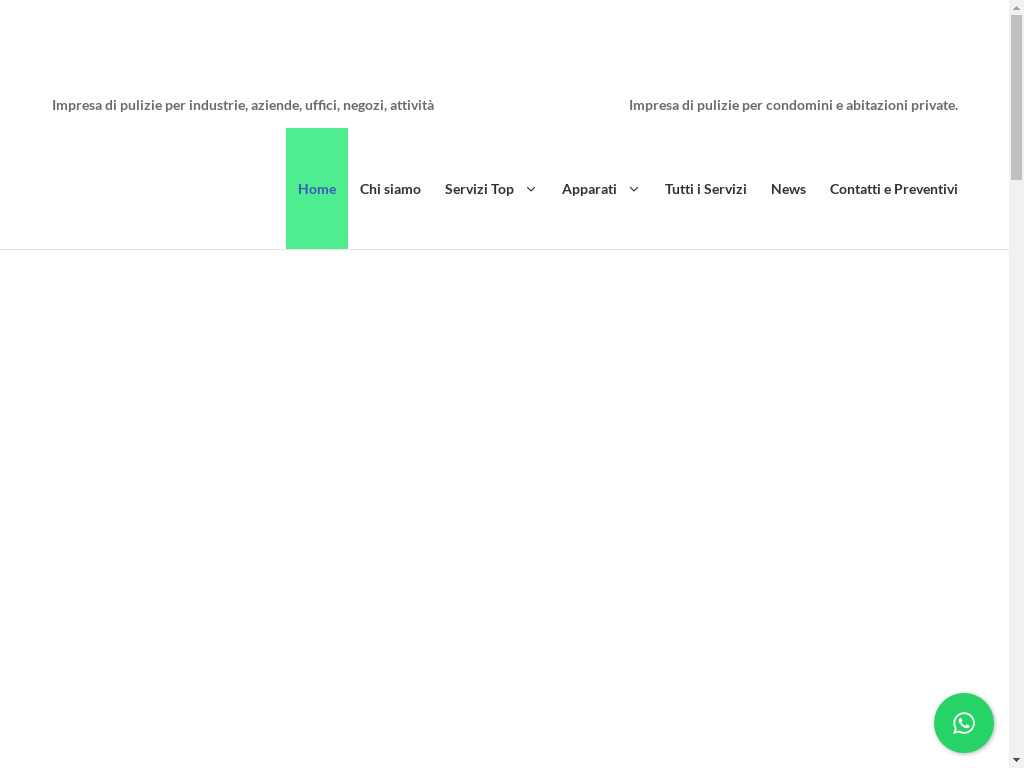Open Contatti e Preventivi page
This screenshot has width=1024, height=768.
pos(893,189)
